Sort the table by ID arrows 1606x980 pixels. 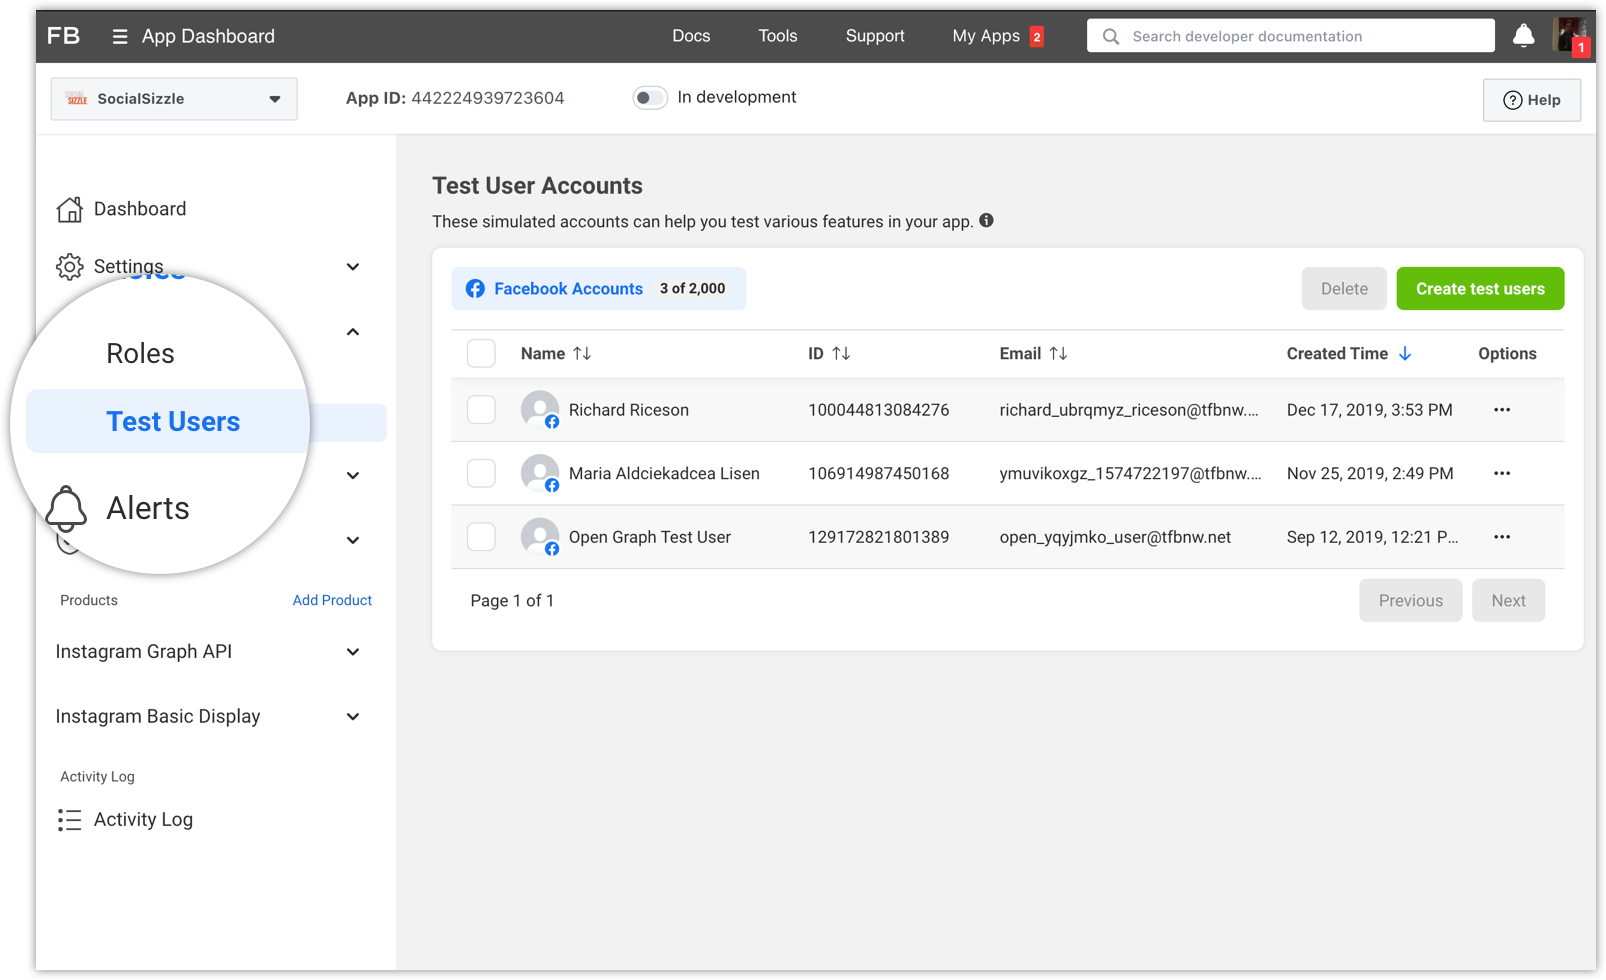(841, 354)
